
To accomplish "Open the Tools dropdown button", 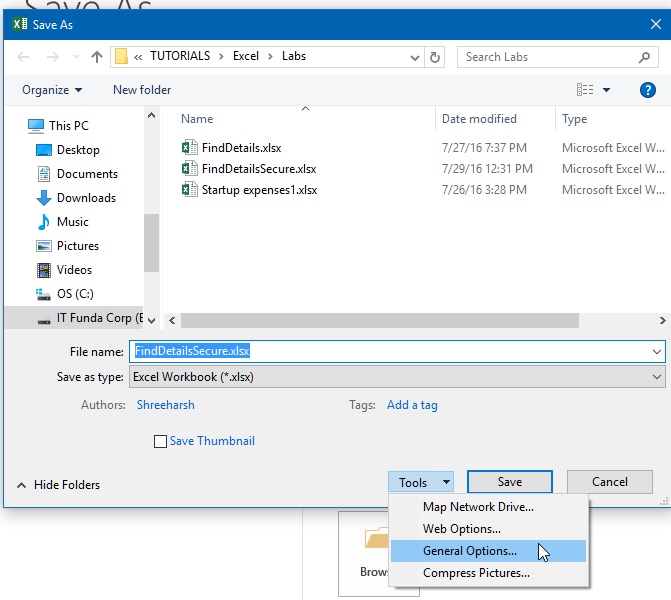I will point(421,482).
